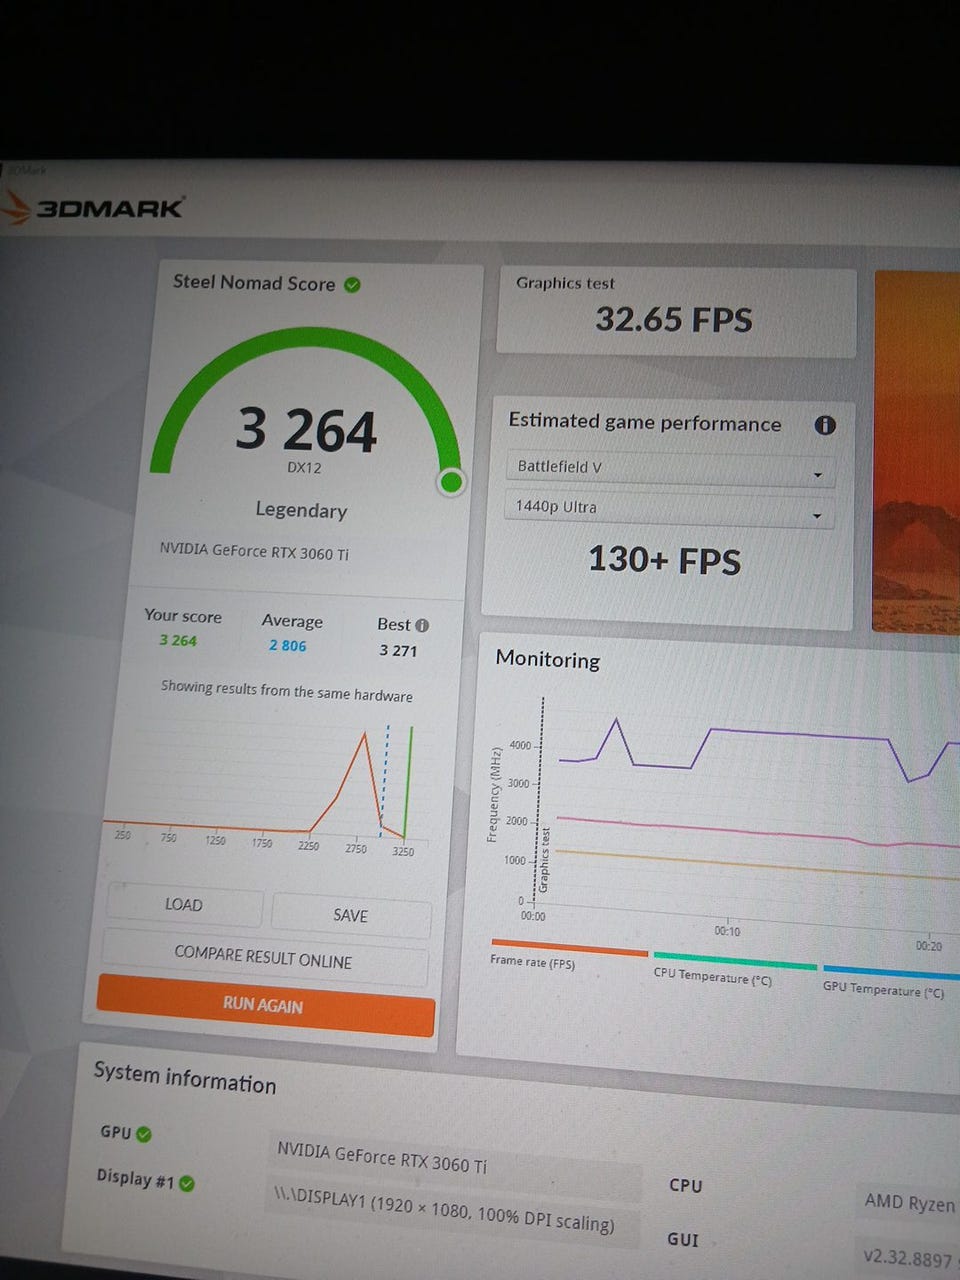The image size is (960, 1280).
Task: Click the 3DMark logo
Action: [x=92, y=208]
